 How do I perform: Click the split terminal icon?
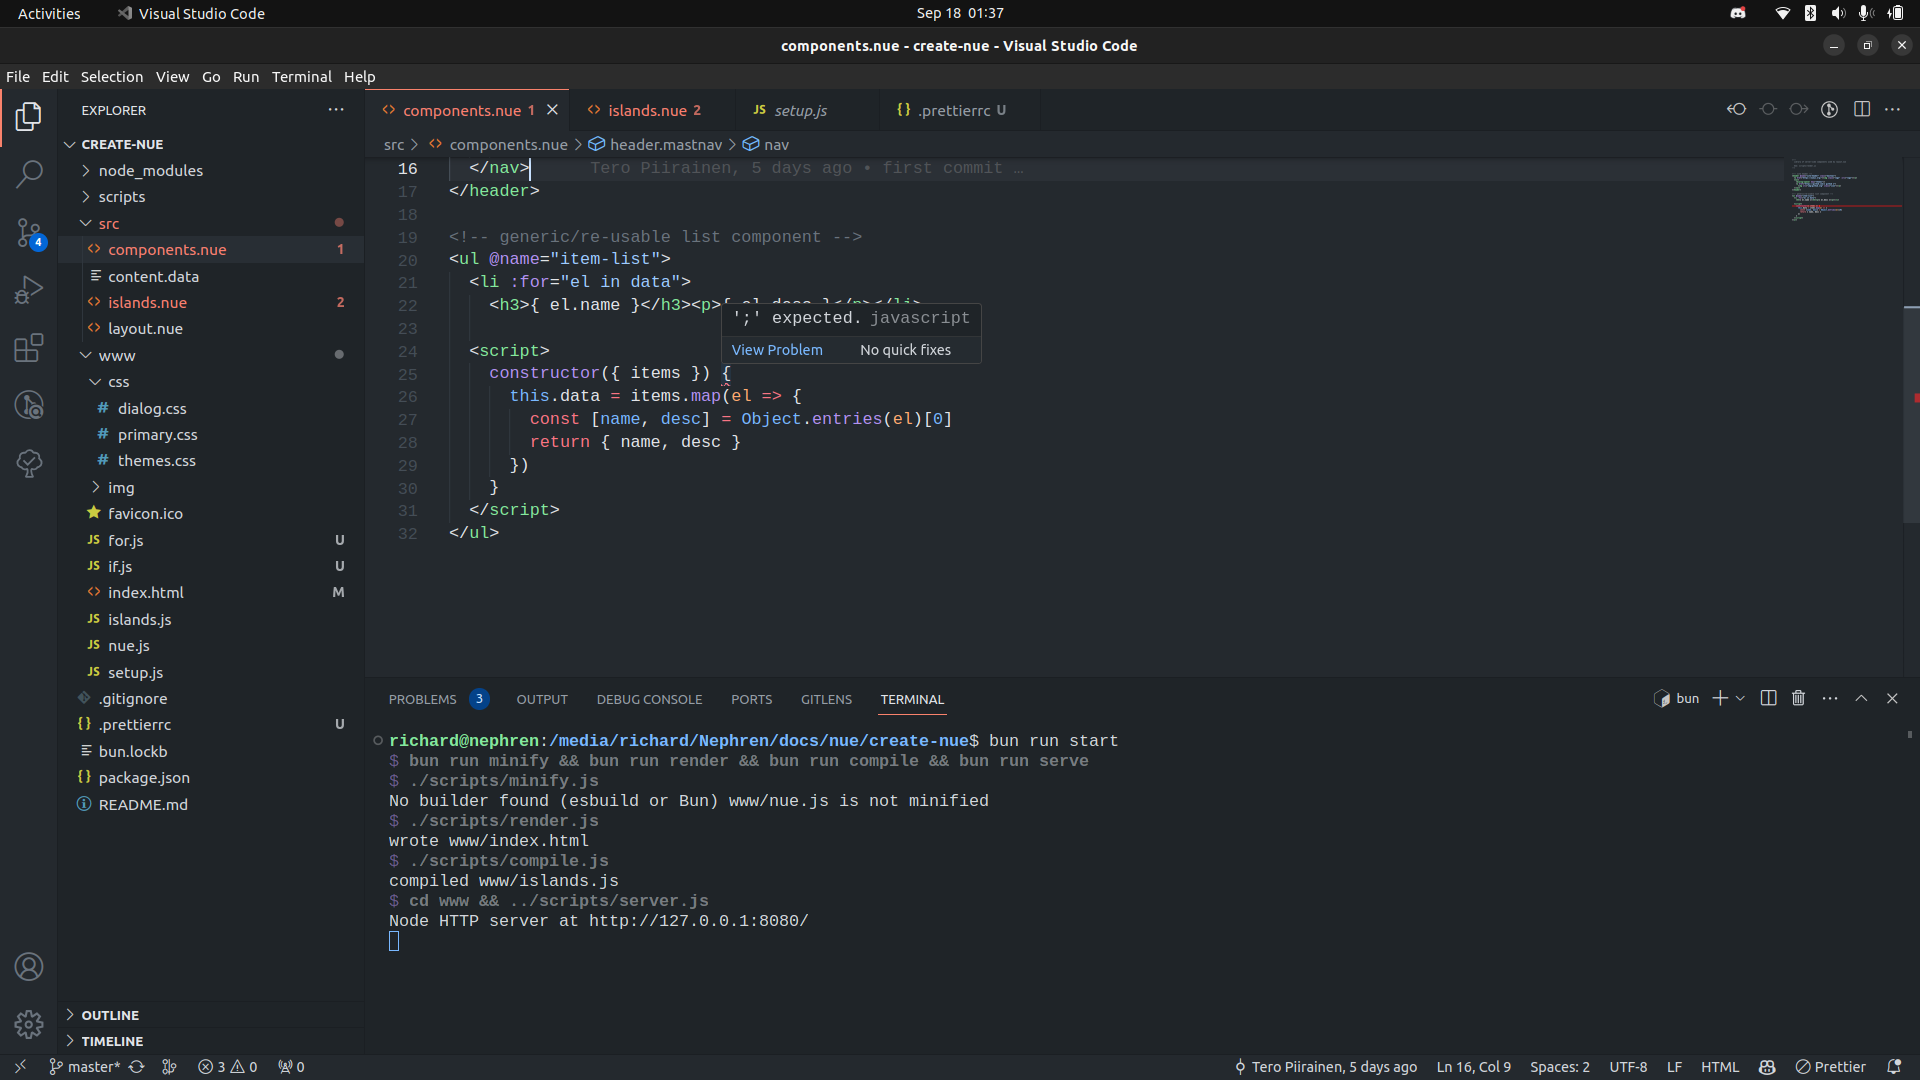[x=1768, y=699]
